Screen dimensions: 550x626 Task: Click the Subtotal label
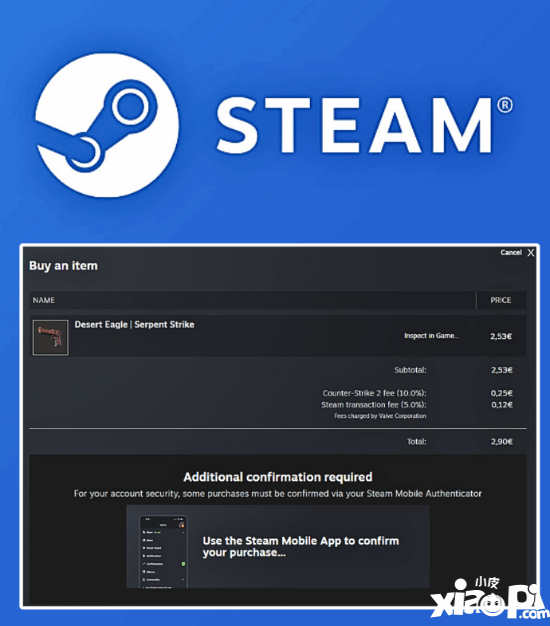(x=410, y=370)
